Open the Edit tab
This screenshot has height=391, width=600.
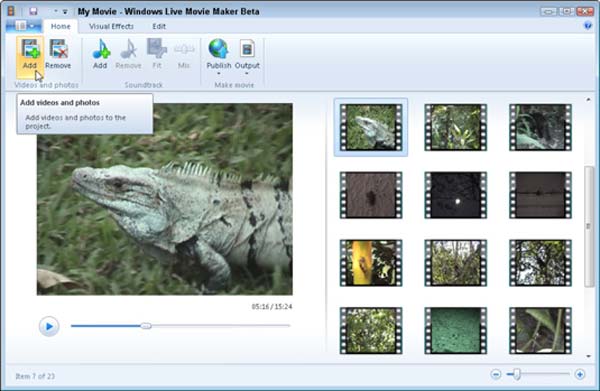(x=159, y=26)
